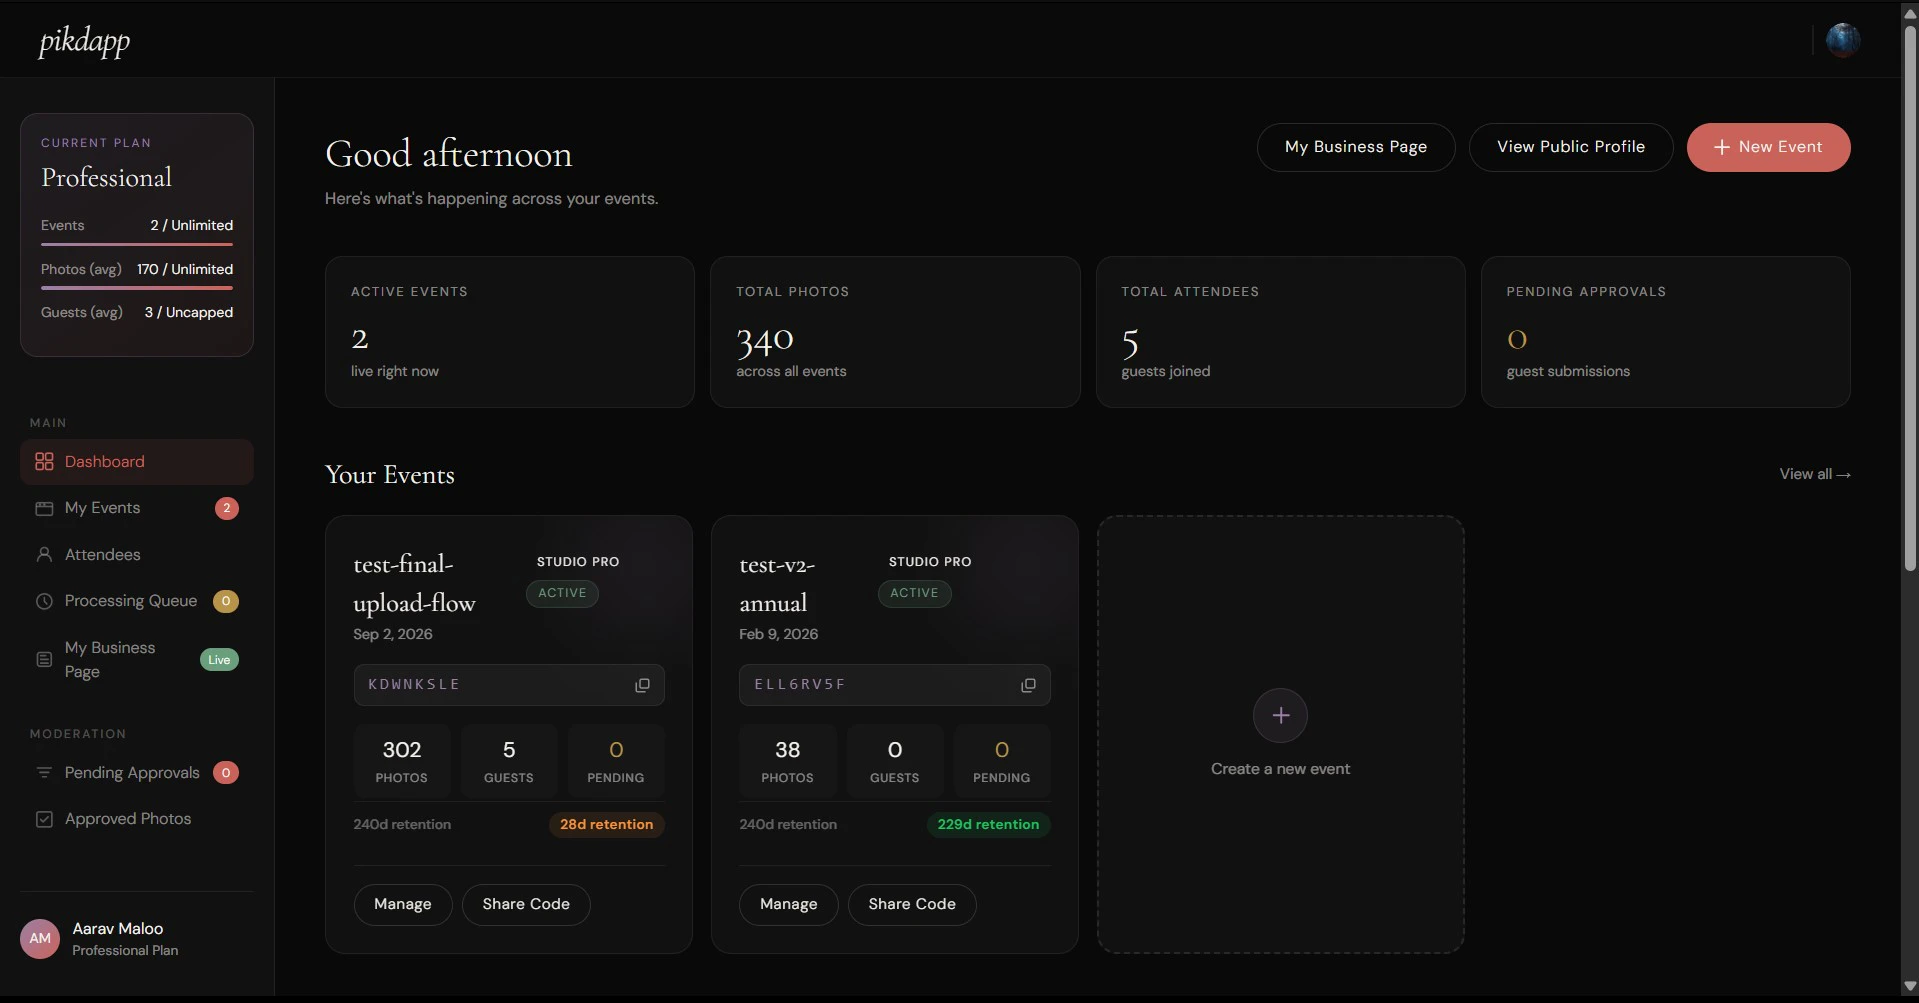Share Code for test-final-upload-flow

pyautogui.click(x=526, y=904)
